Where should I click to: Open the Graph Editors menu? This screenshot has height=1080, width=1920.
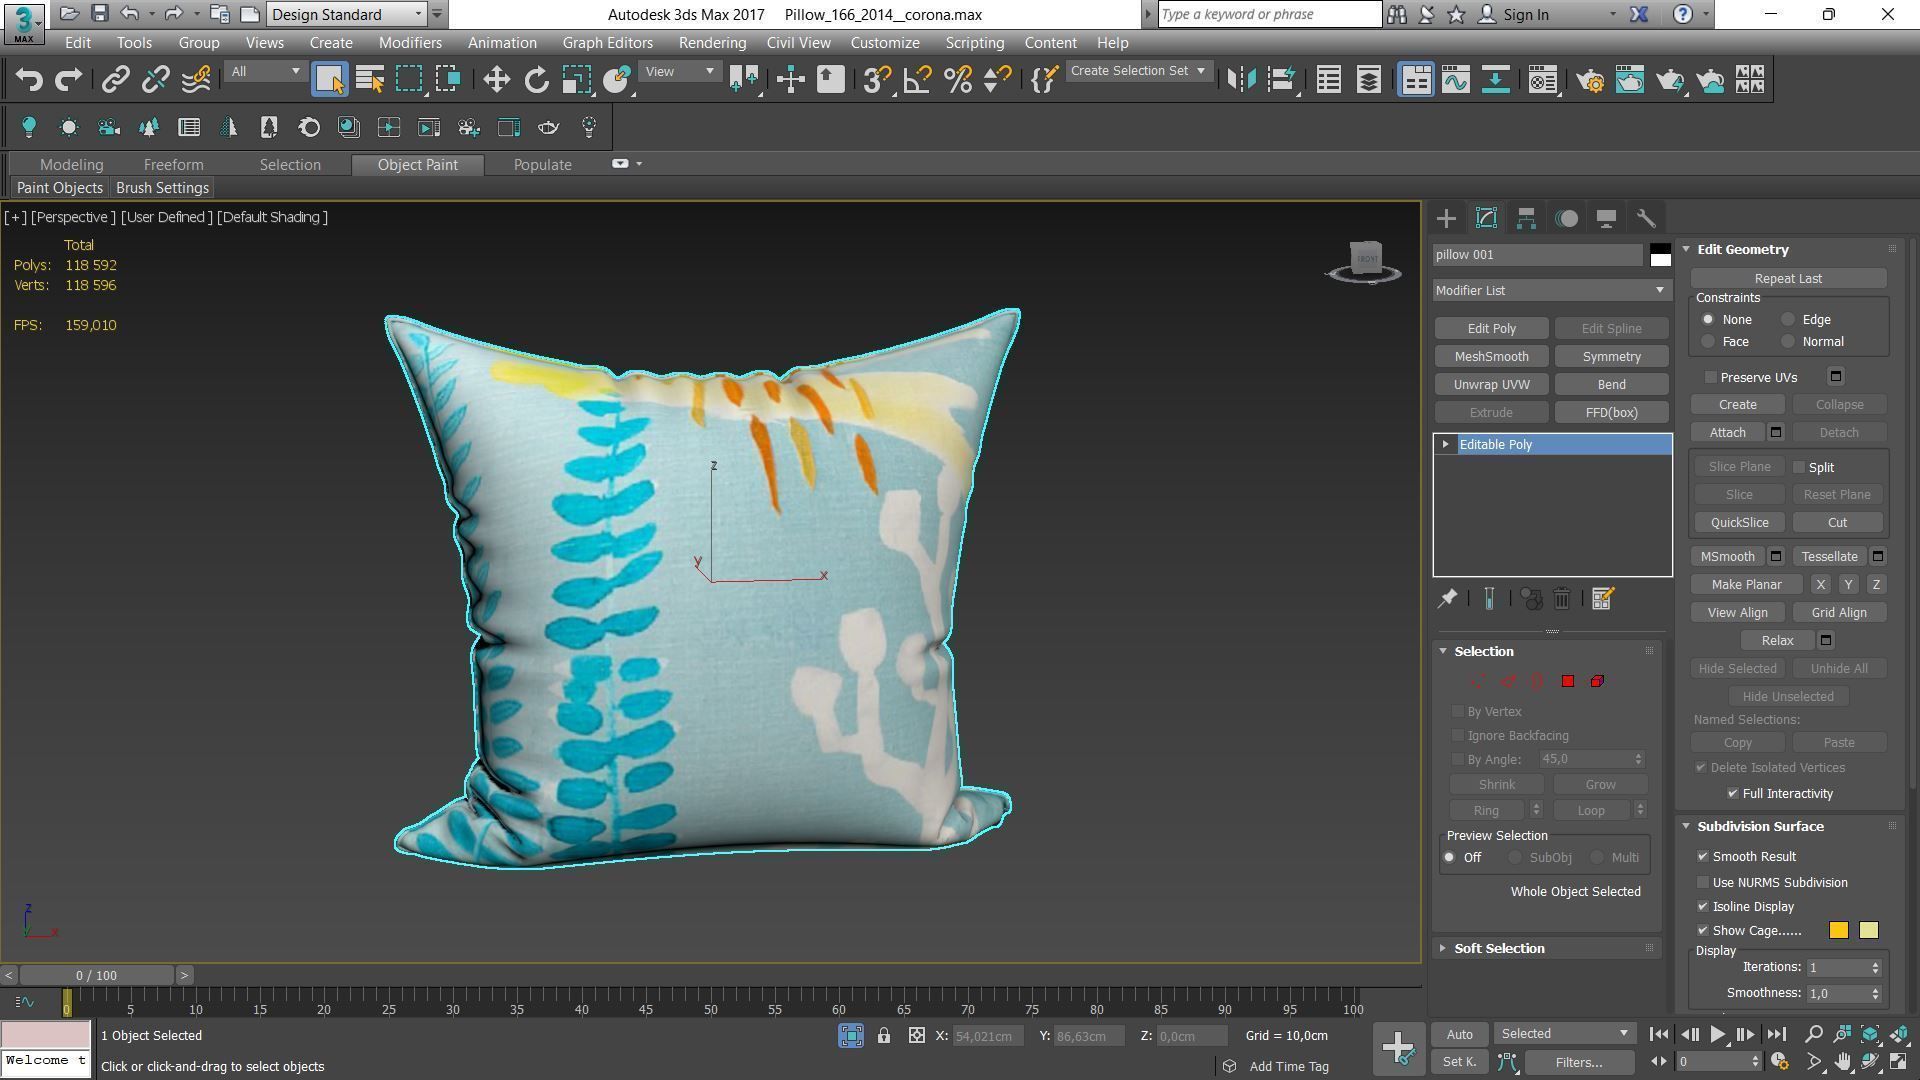[607, 43]
